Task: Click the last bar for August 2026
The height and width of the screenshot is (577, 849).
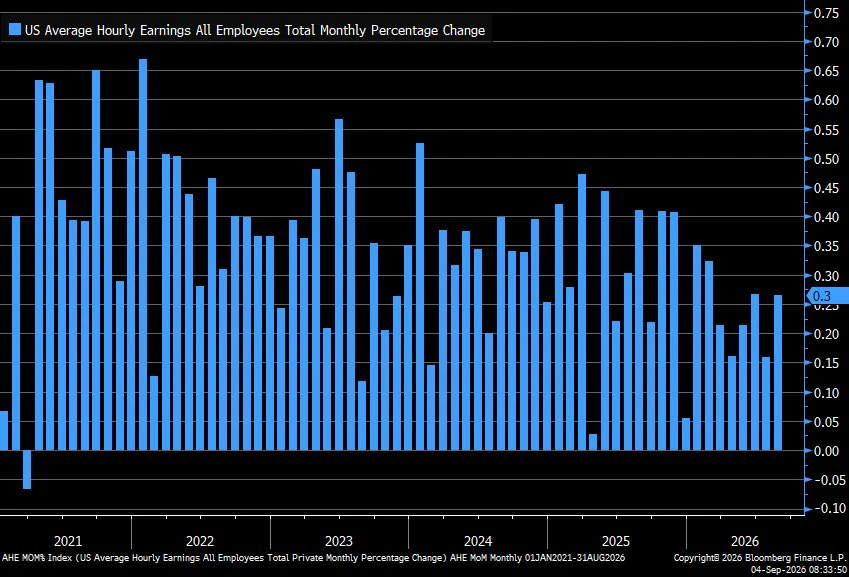Action: pos(778,372)
